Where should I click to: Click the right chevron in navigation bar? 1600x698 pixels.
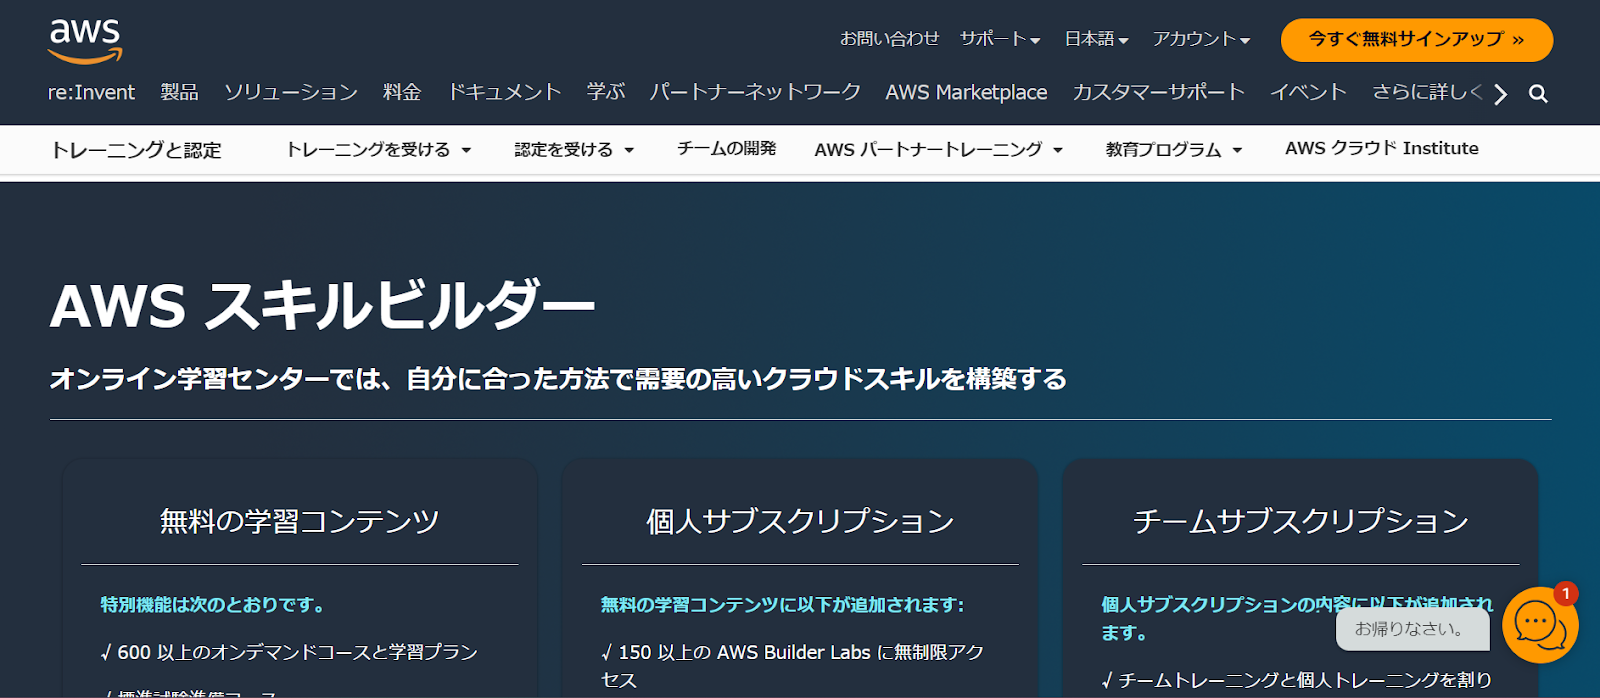pyautogui.click(x=1500, y=94)
